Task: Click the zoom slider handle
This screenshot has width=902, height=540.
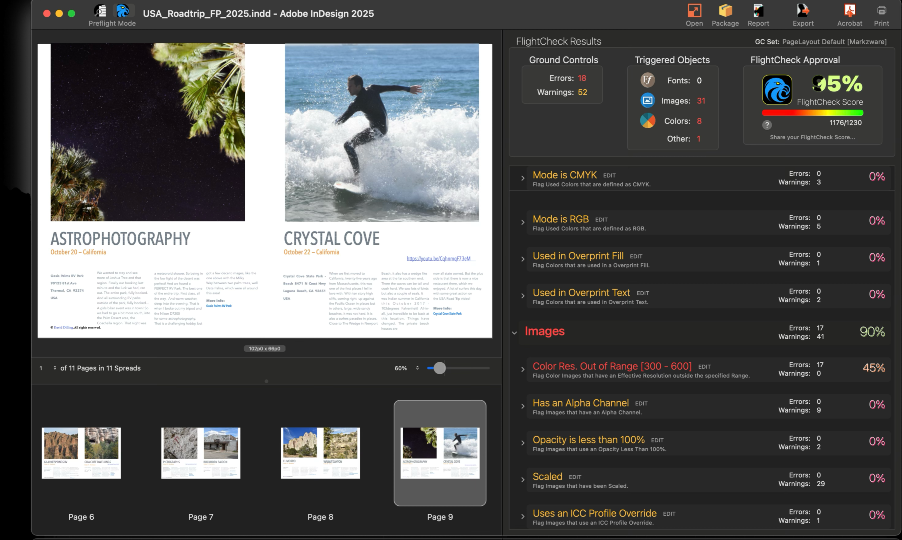Action: pos(437,368)
